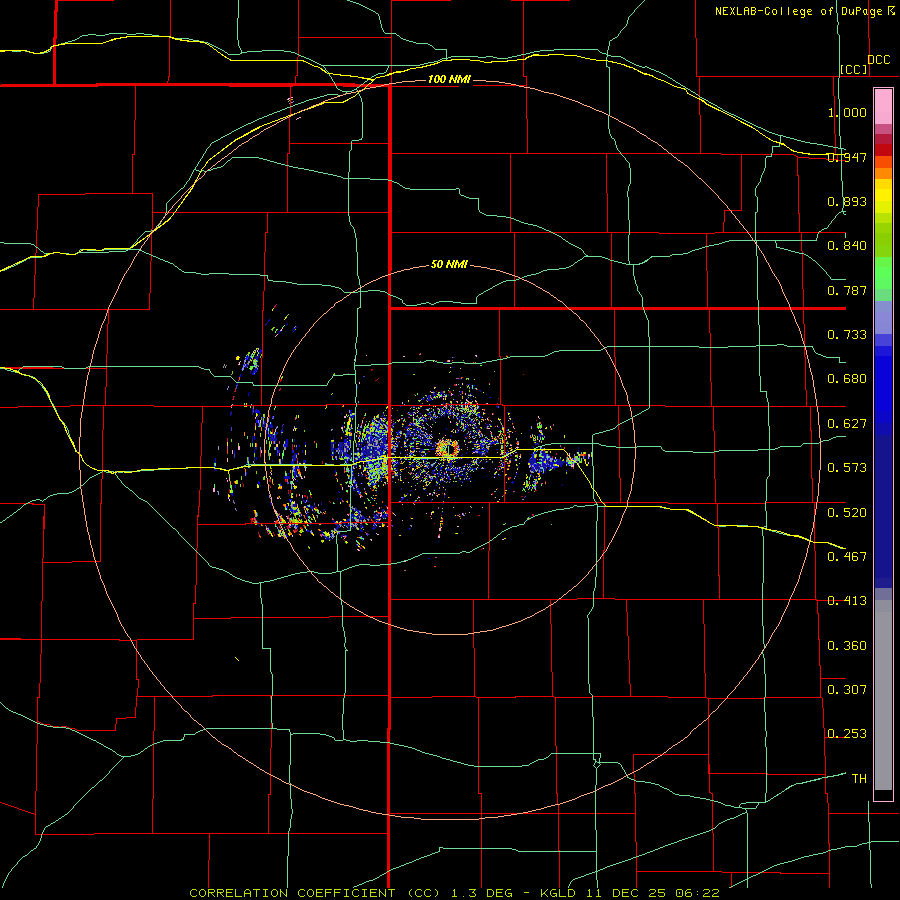The image size is (900, 900).
Task: Click the 1.000 value on color scale
Action: 847,112
